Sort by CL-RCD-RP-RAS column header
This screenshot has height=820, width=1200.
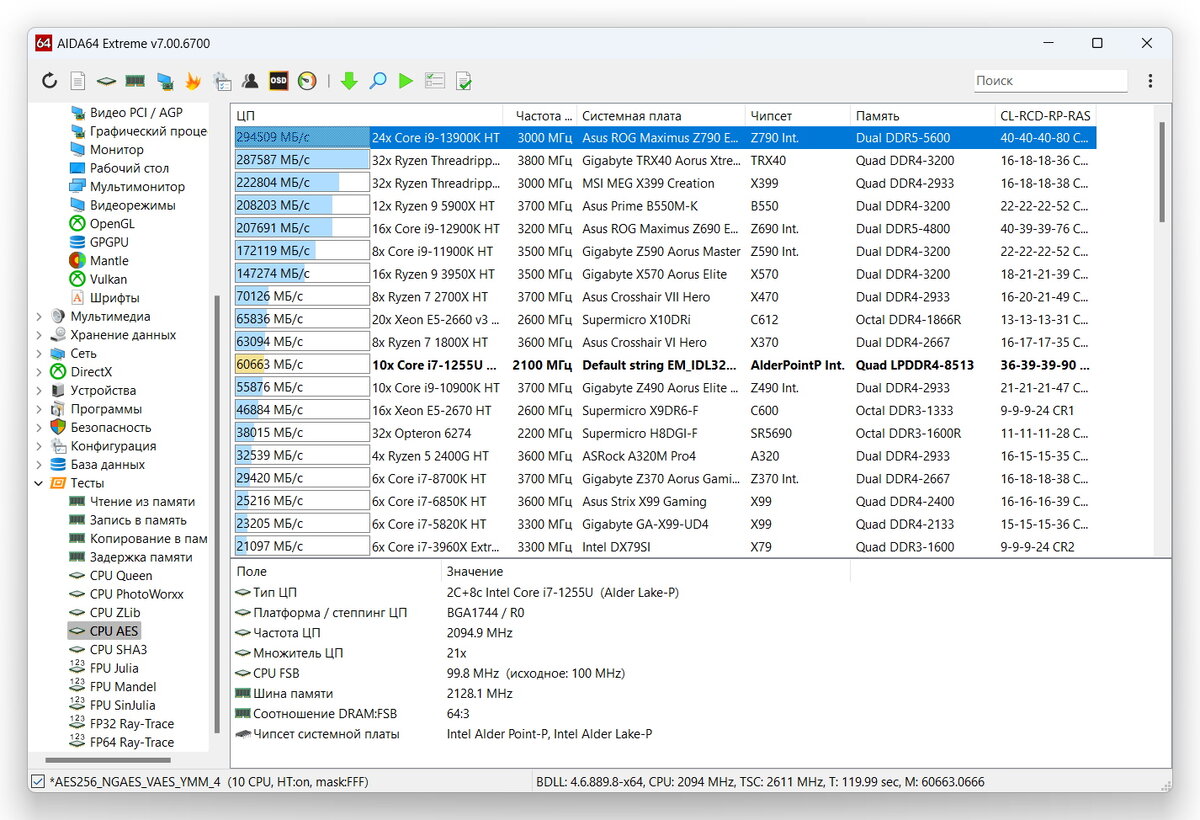click(1046, 115)
